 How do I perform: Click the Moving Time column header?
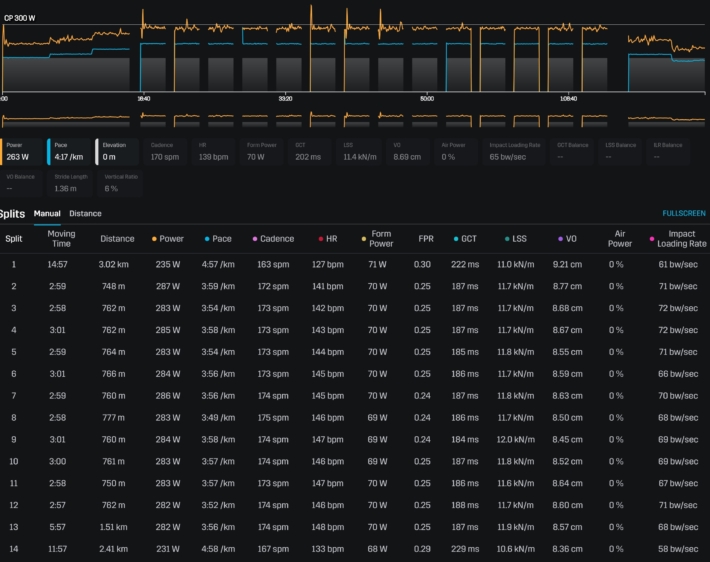62,239
